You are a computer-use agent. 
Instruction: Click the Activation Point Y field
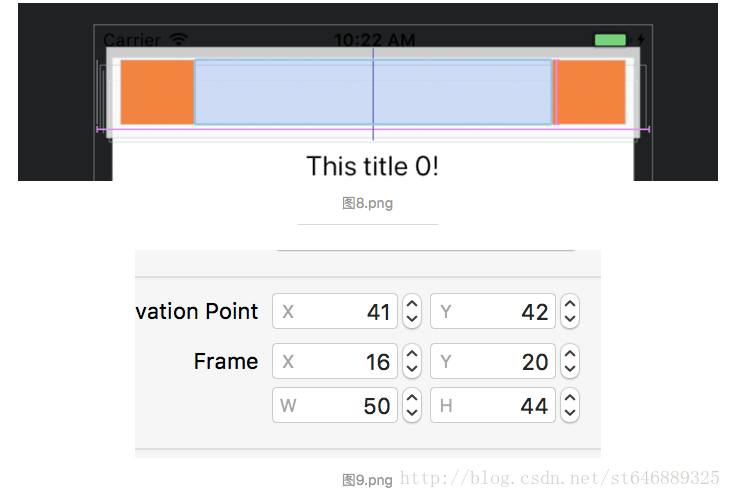pyautogui.click(x=493, y=311)
